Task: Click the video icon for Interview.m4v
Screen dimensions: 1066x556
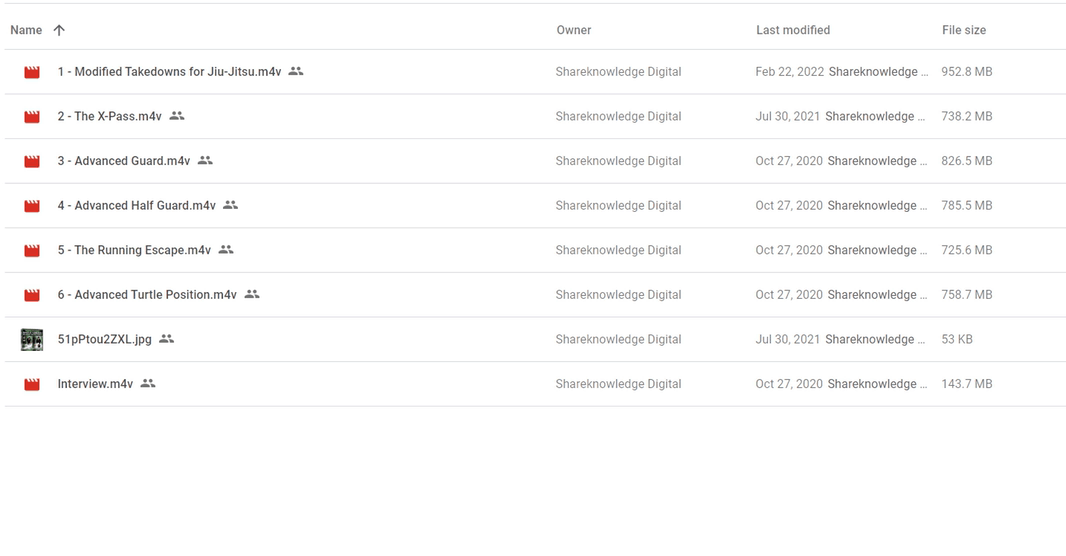Action: 32,384
